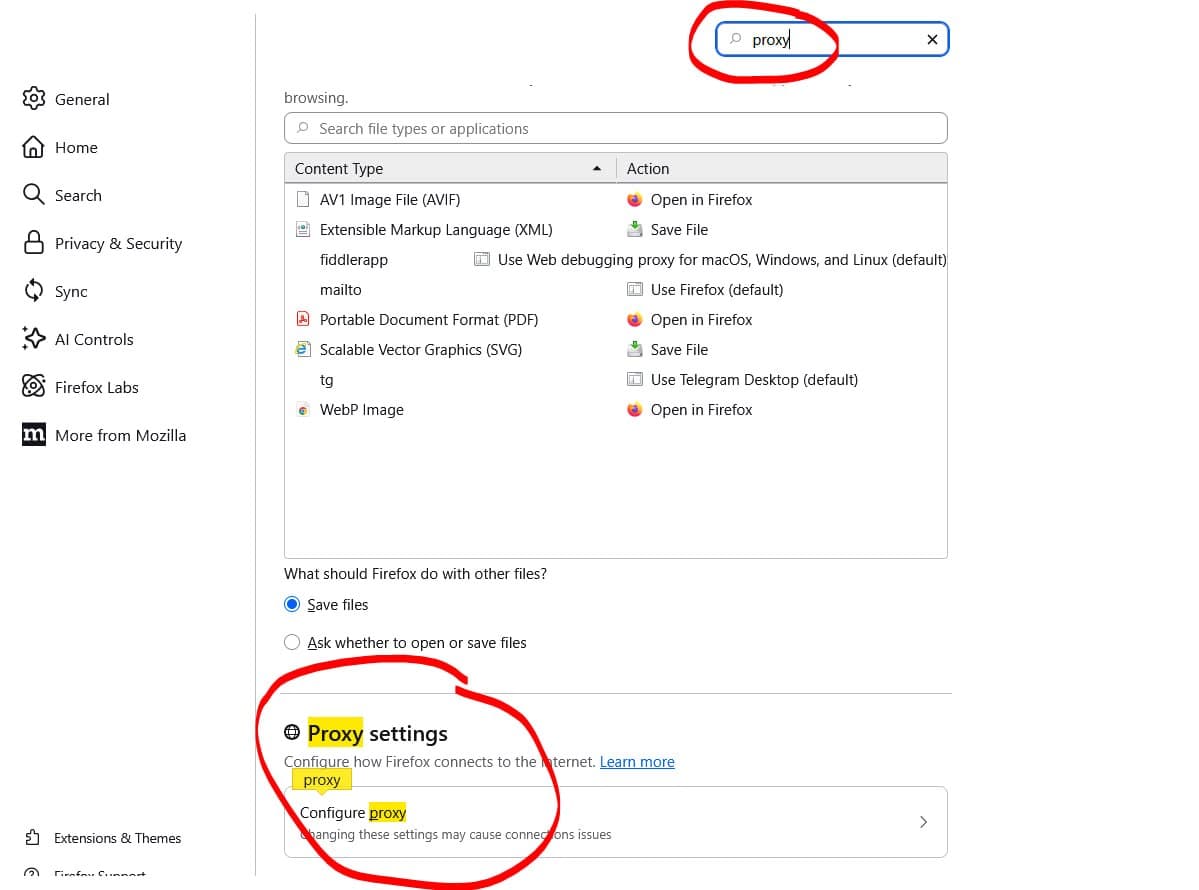
Task: Sort by Content Type column arrow
Action: (x=596, y=168)
